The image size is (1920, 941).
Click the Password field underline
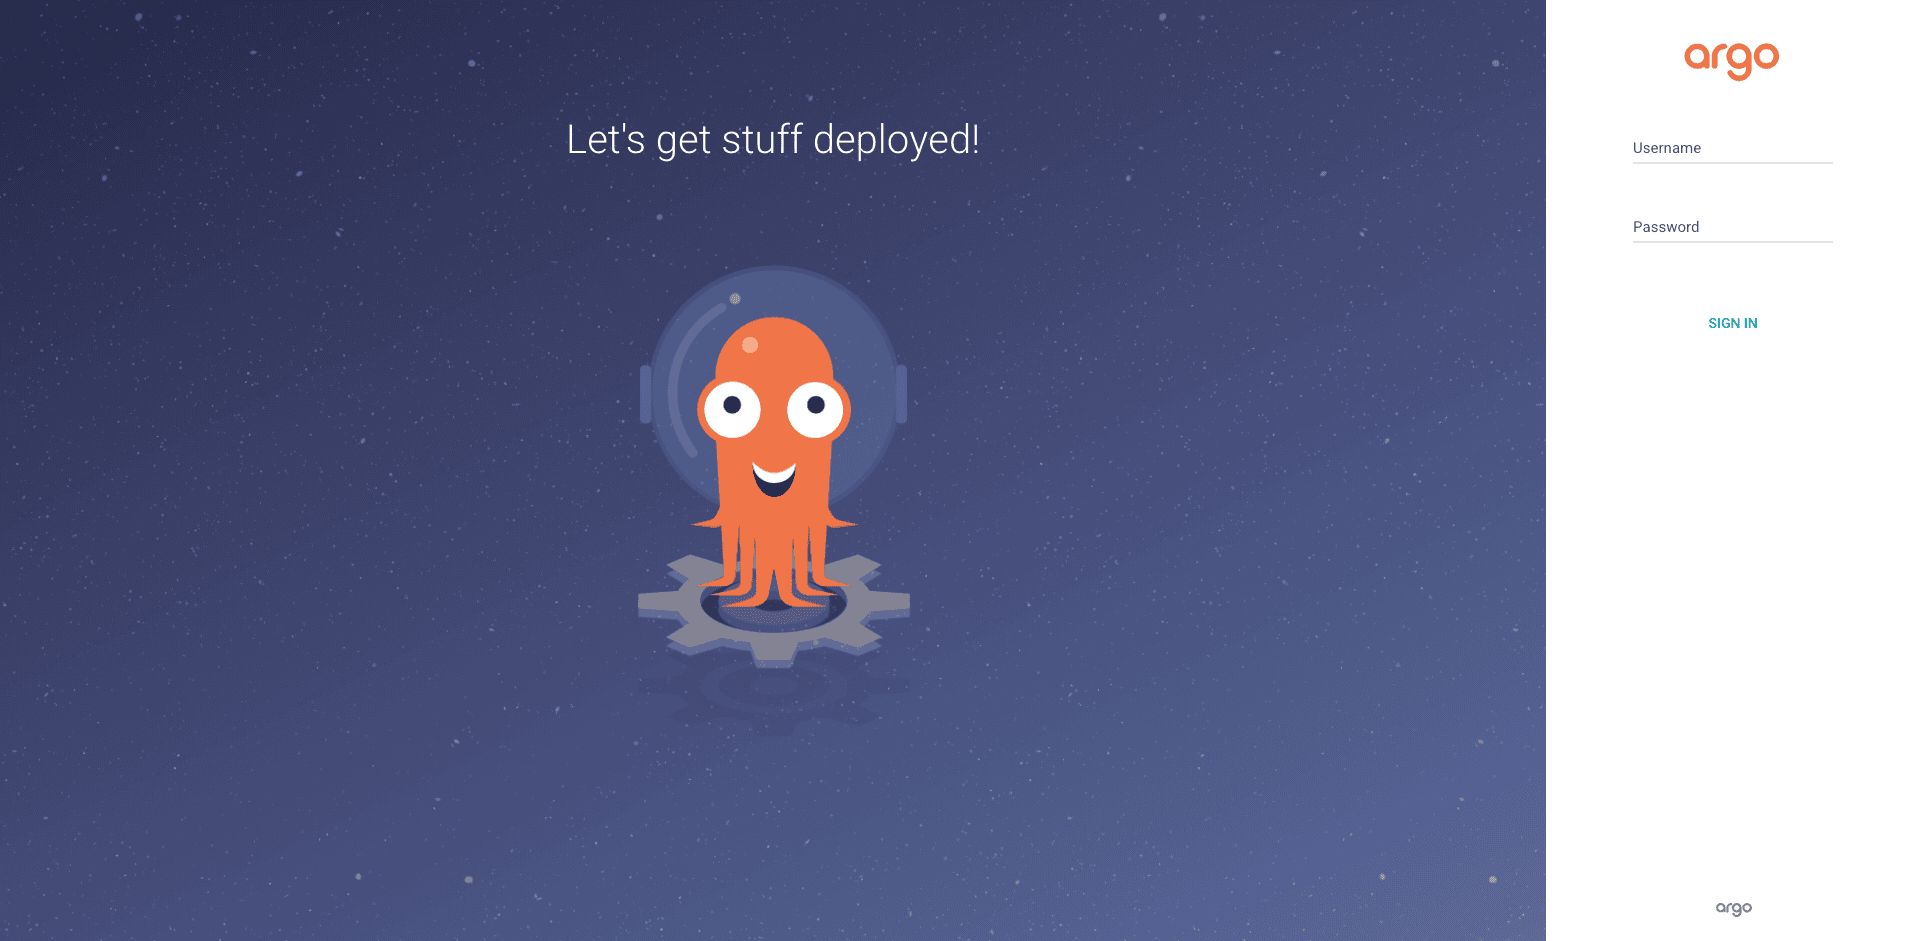click(1732, 240)
